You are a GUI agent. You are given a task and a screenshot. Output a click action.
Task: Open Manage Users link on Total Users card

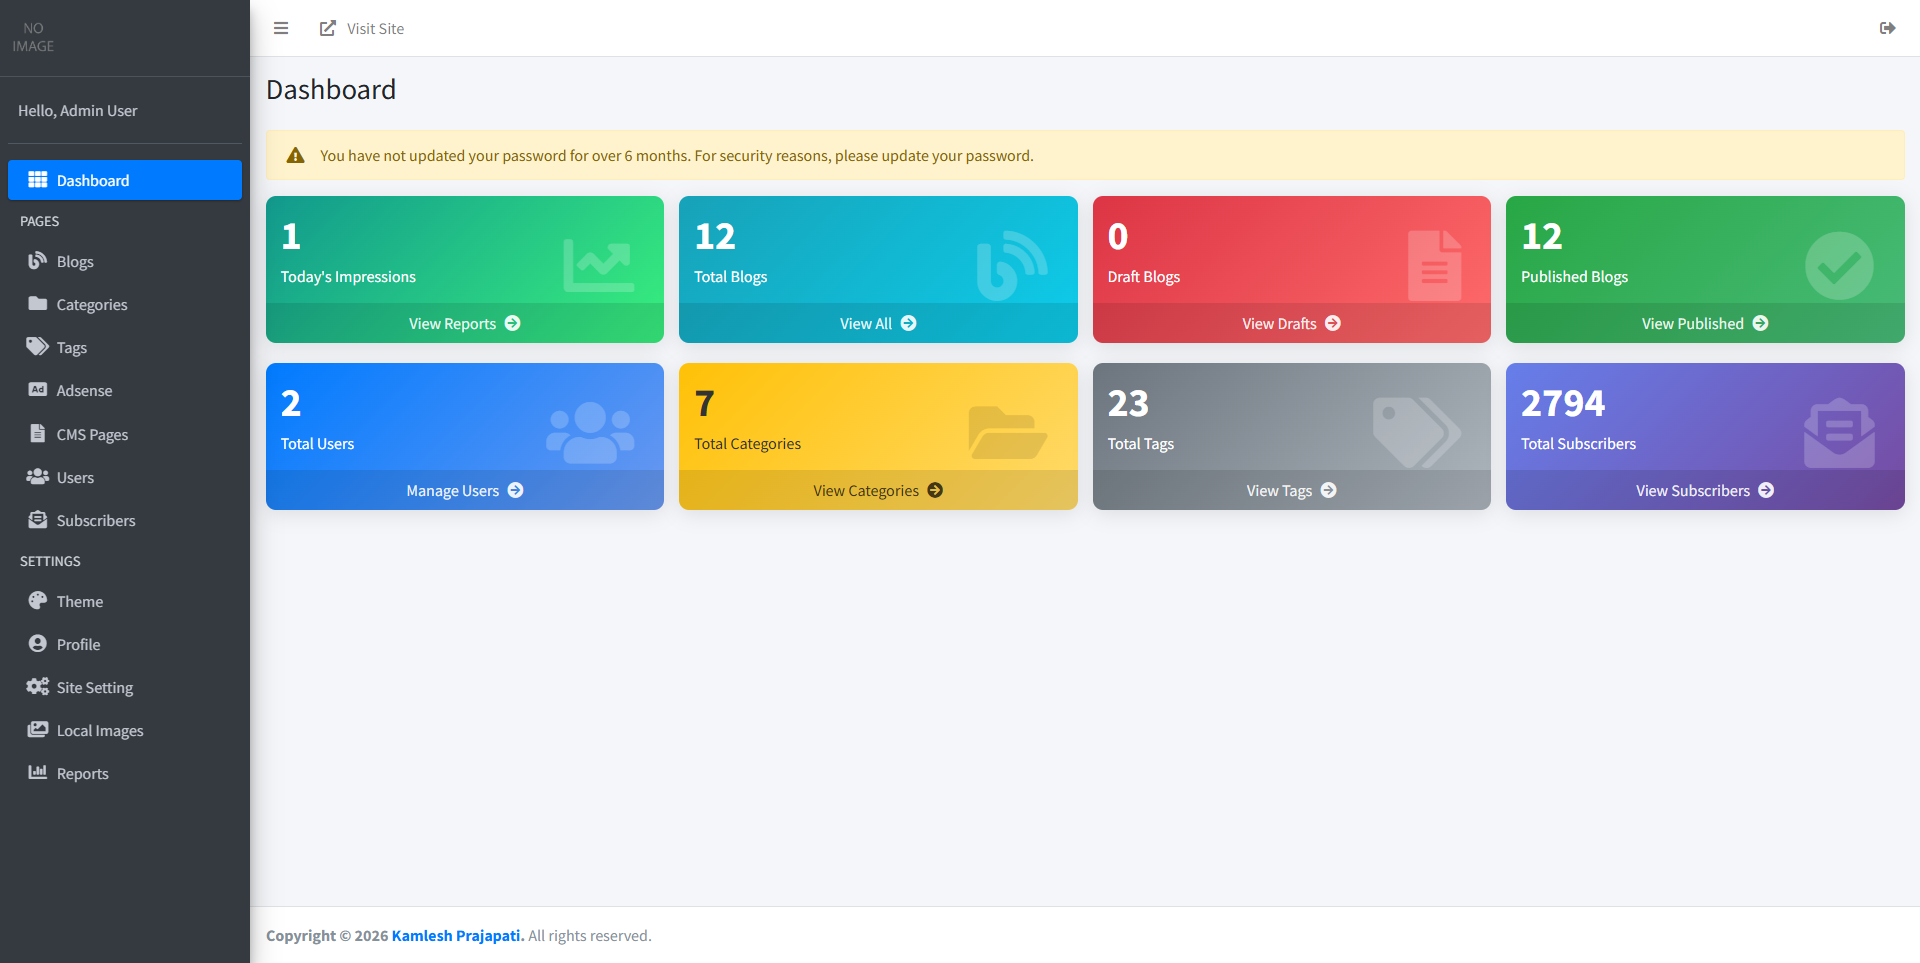[x=465, y=490]
